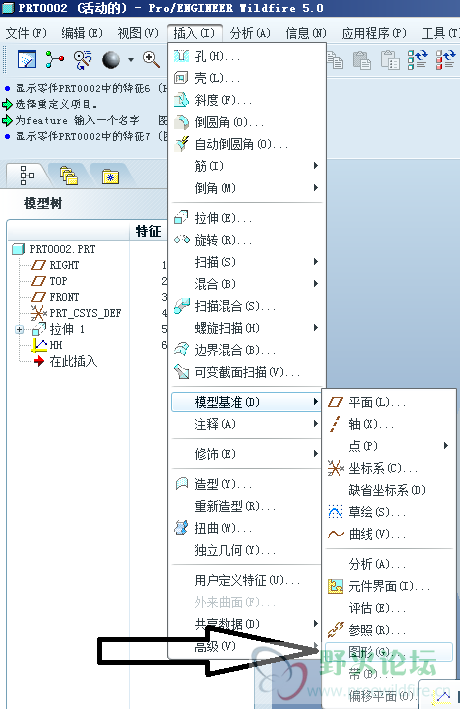Click the shaded sphere display style icon
460x709 pixels.
(111, 59)
